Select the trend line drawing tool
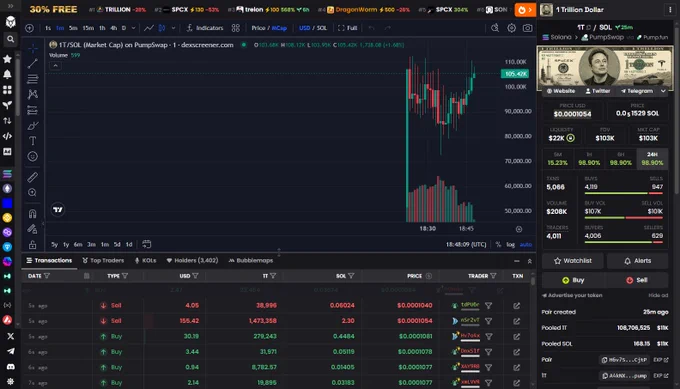 [33, 64]
